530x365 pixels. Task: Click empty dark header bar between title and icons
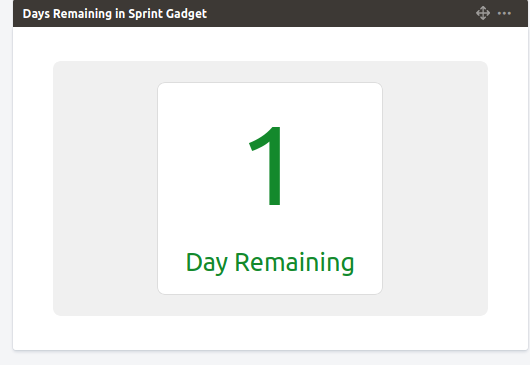[x=338, y=14]
